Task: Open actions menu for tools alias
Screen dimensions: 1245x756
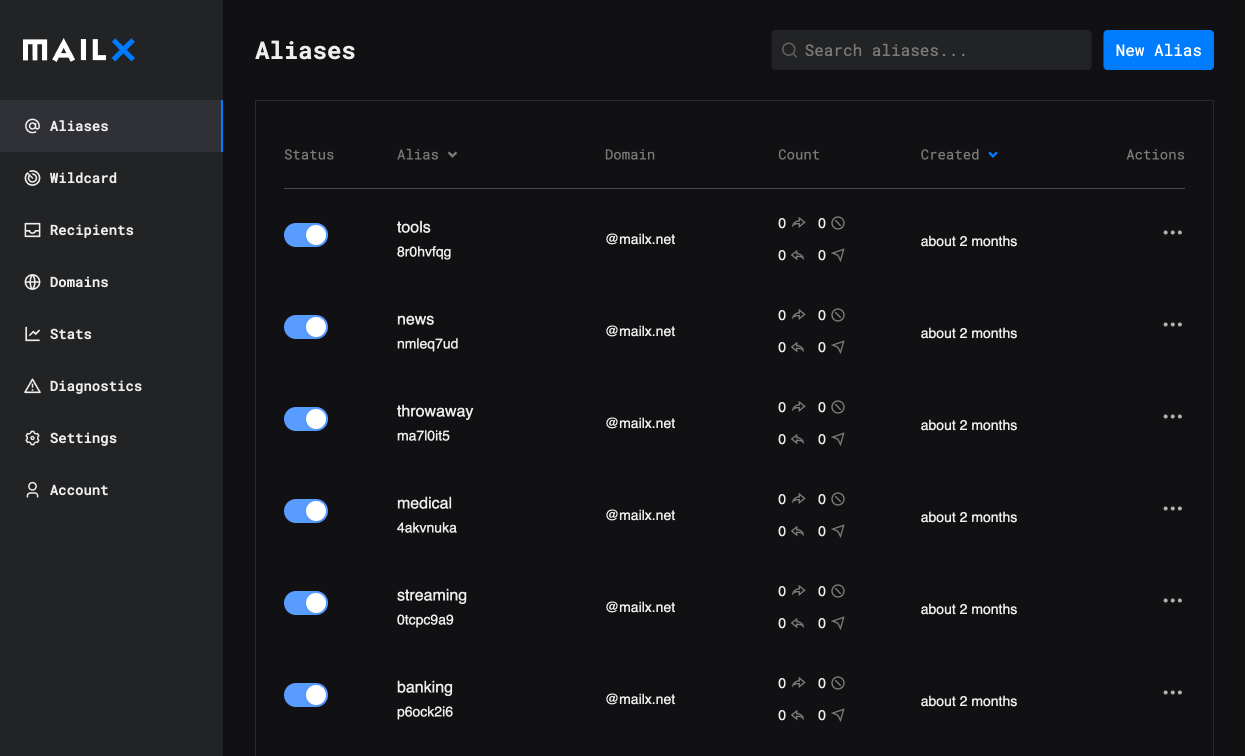Action: point(1173,233)
